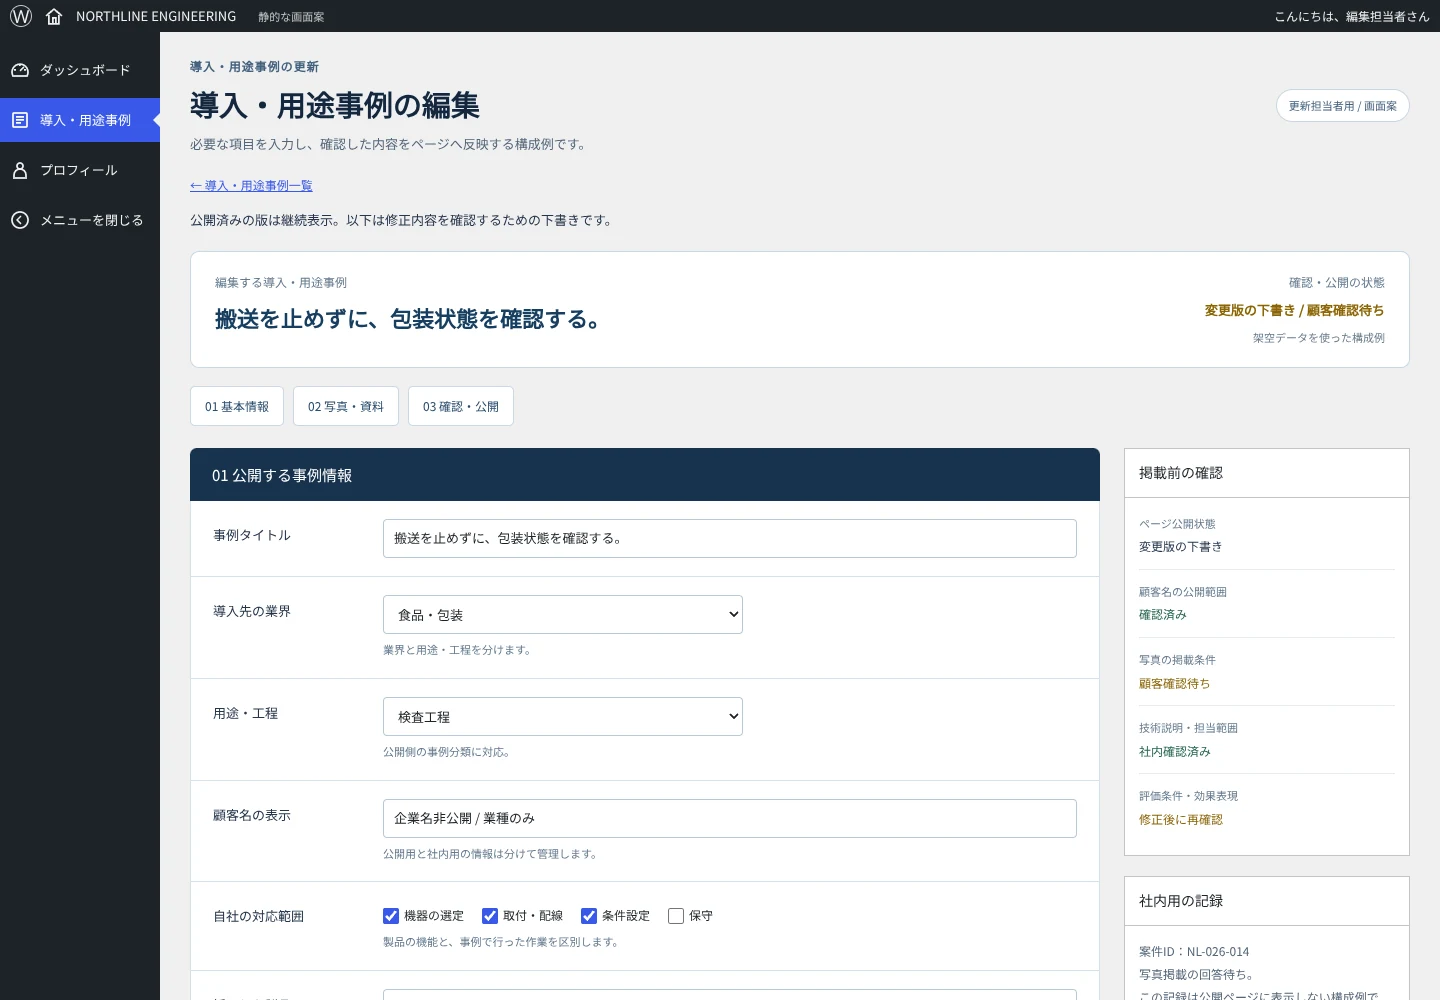The width and height of the screenshot is (1440, 1000).
Task: Switch to the 02 写真・資料 tab
Action: pos(346,406)
